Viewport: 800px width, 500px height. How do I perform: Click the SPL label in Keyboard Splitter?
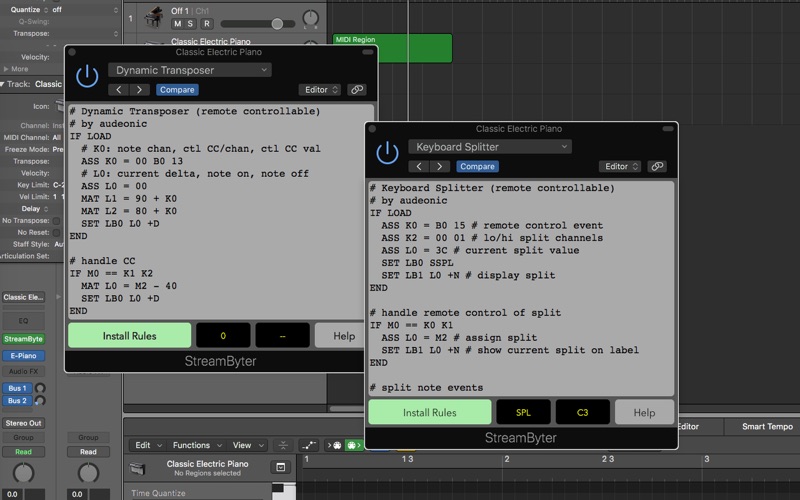coord(523,412)
